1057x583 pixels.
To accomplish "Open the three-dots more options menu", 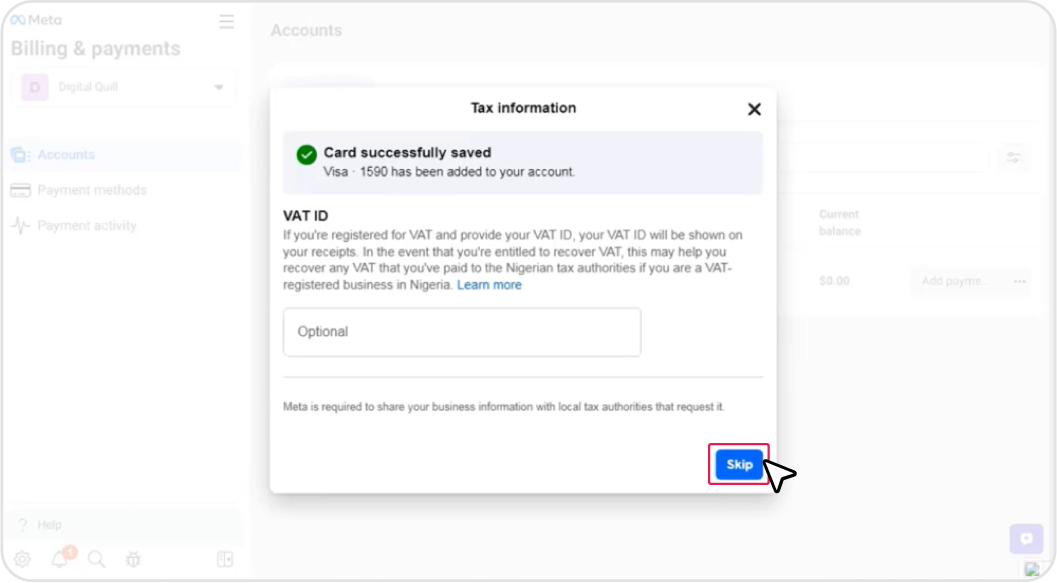I will point(1020,281).
